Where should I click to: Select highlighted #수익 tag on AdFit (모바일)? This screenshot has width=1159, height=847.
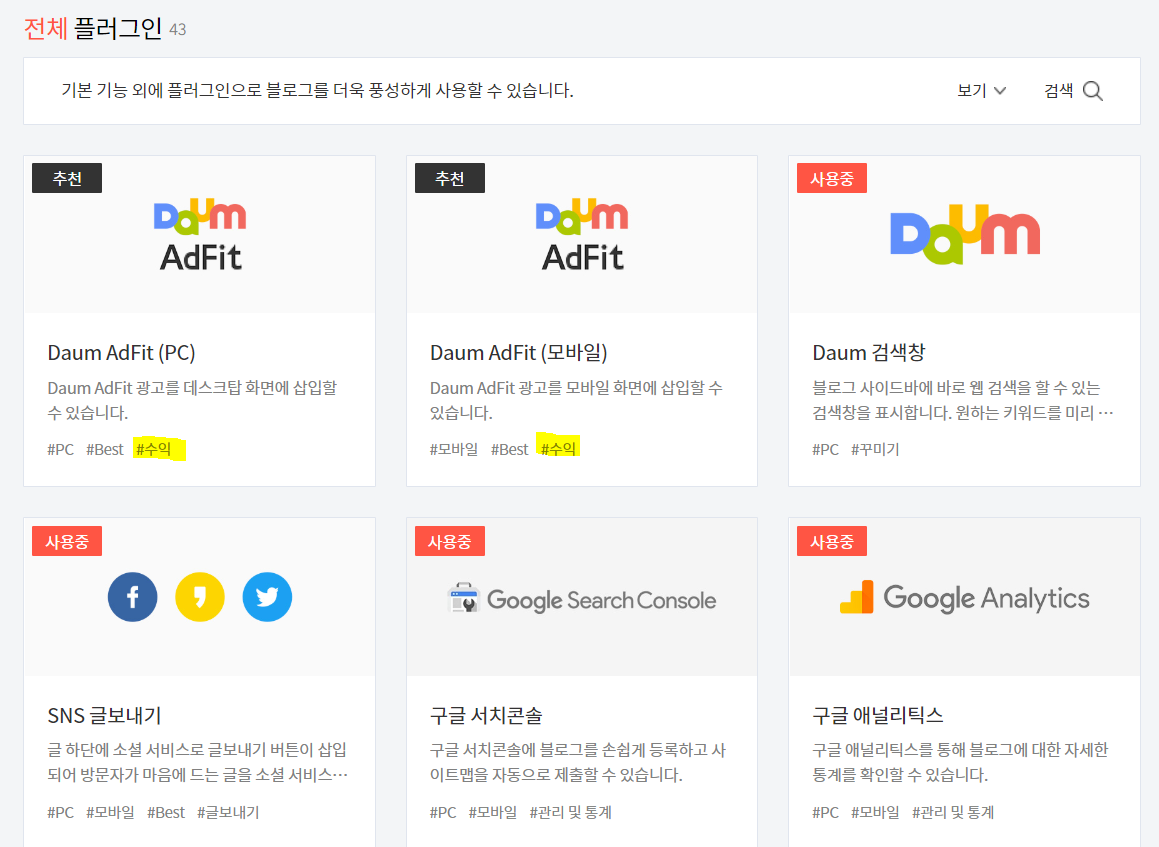(x=558, y=449)
